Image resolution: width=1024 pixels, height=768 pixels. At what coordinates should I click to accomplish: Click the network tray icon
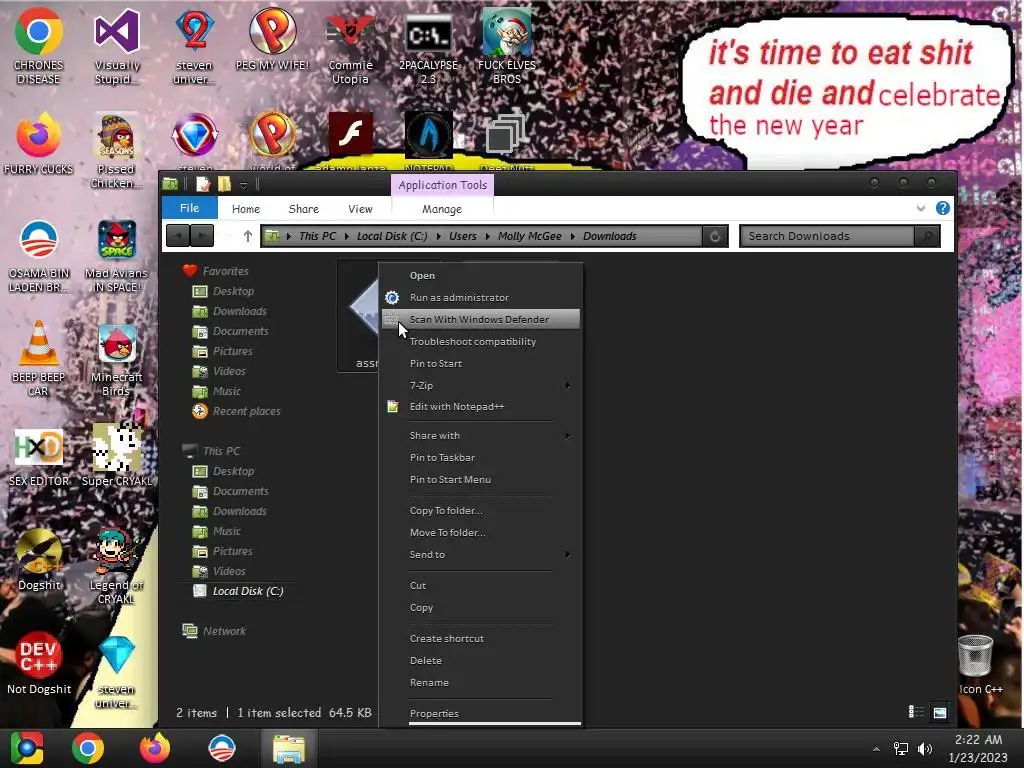901,748
